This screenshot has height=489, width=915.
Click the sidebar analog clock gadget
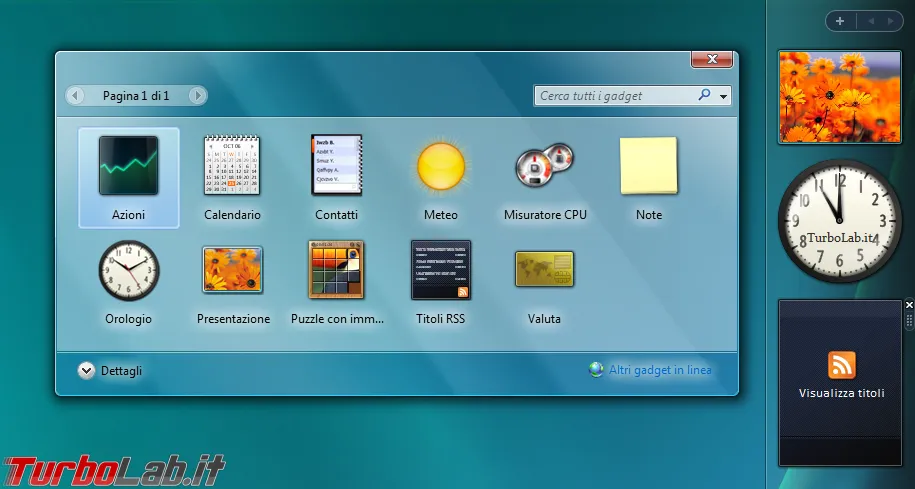840,221
